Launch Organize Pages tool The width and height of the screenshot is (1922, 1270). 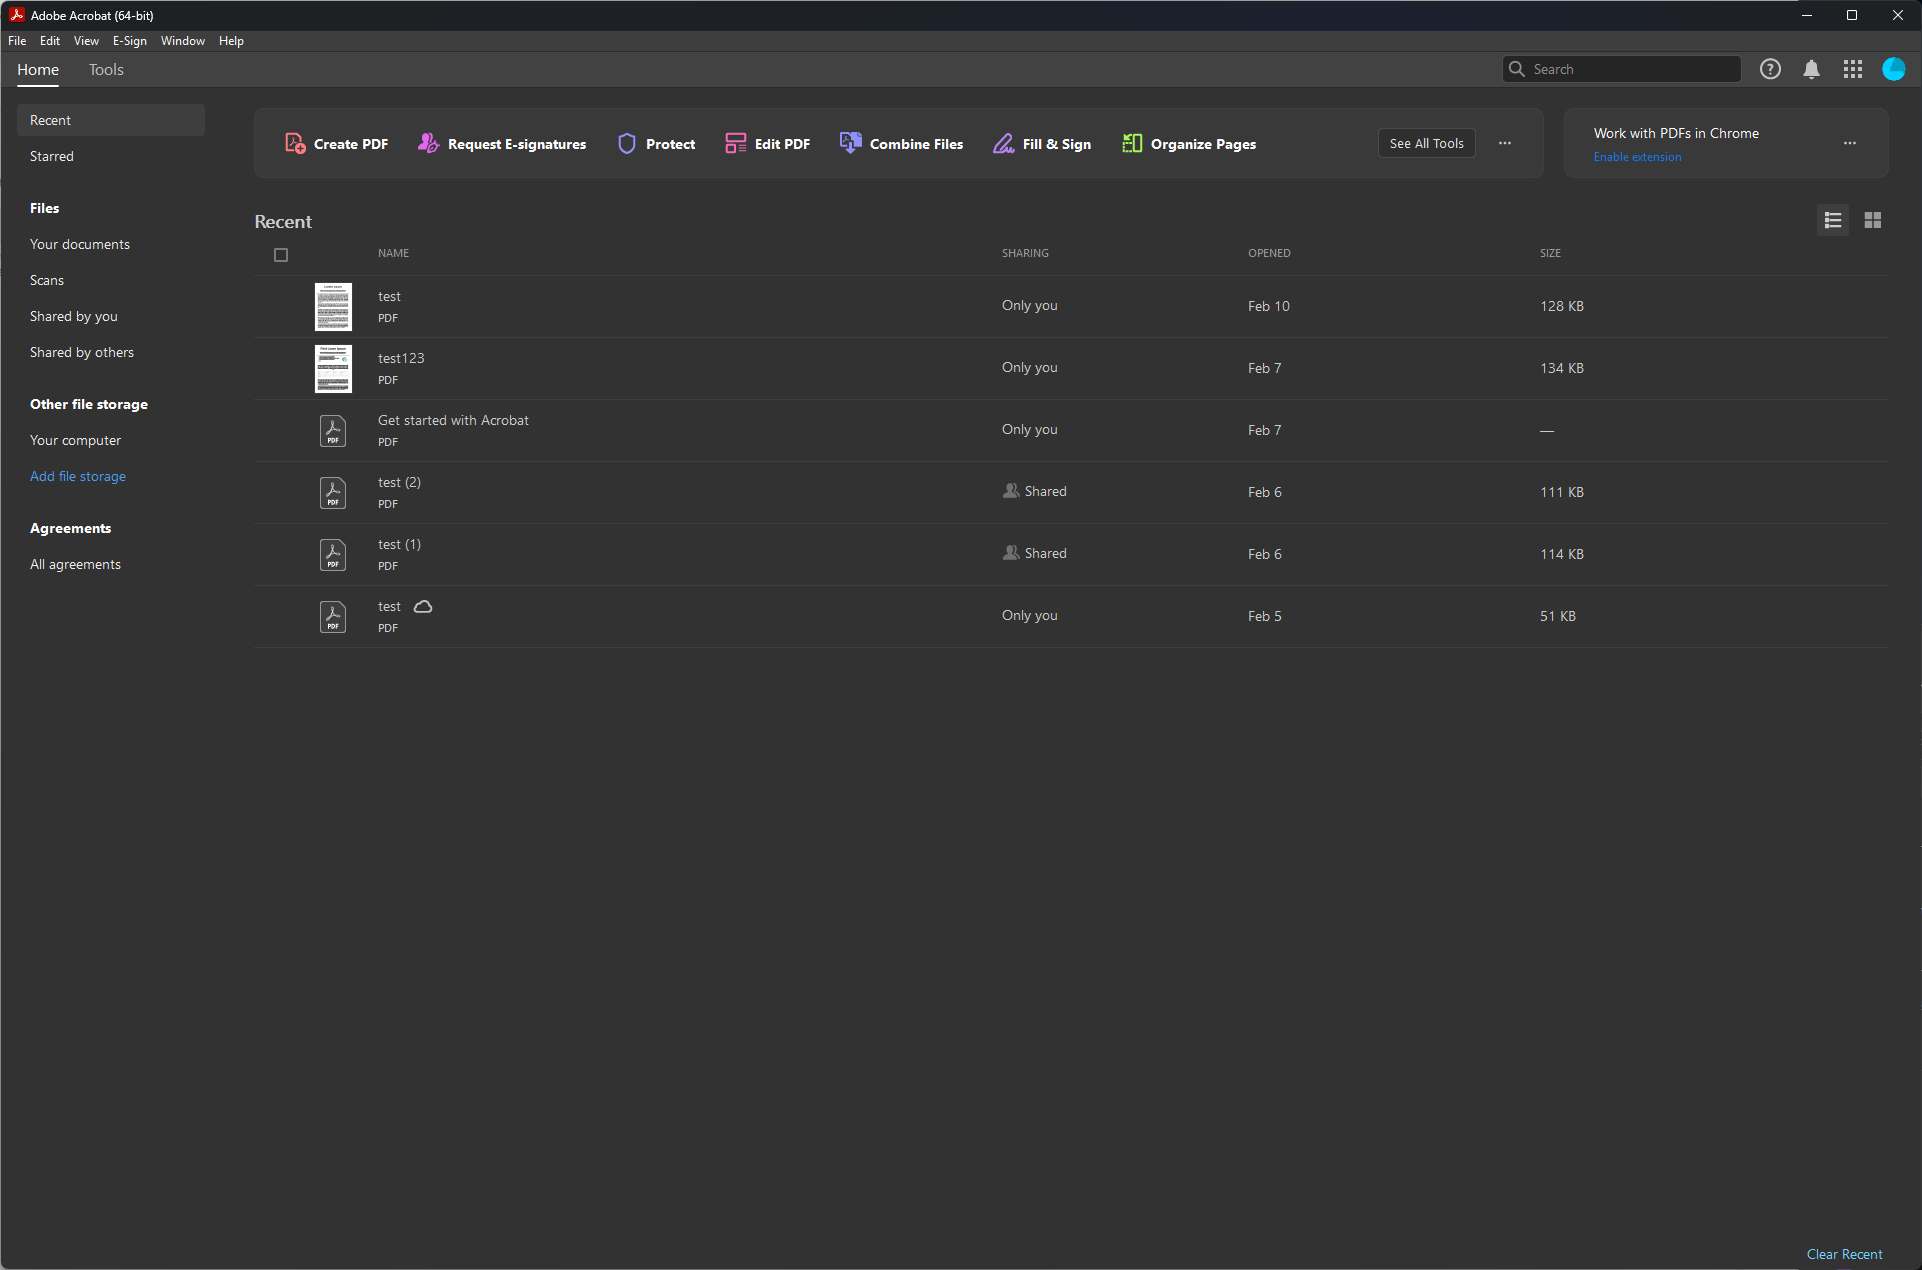click(x=1188, y=144)
